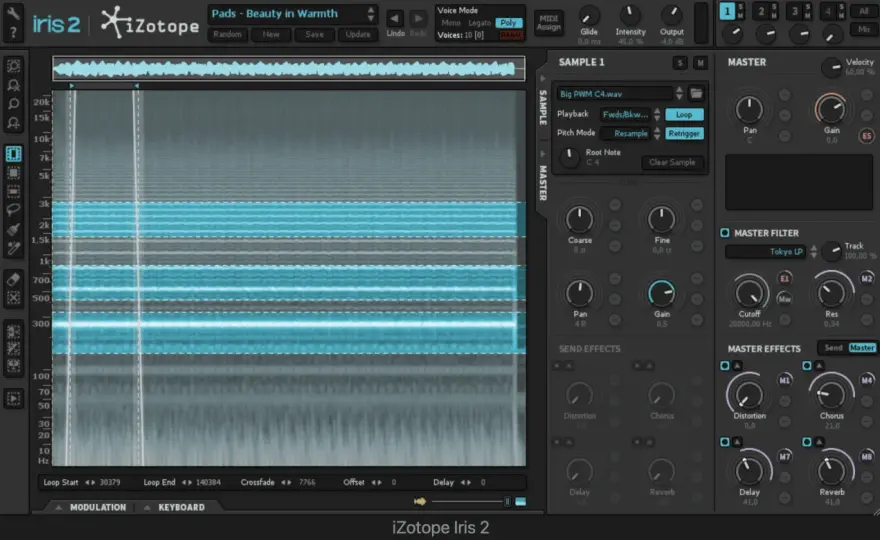Click the Save preset button
Image resolution: width=880 pixels, height=540 pixels.
tap(314, 34)
